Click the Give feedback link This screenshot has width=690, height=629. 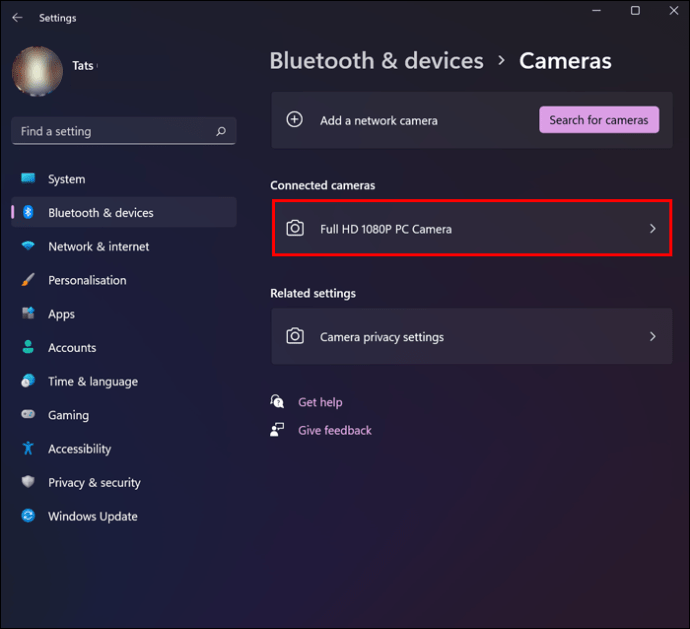pos(334,430)
